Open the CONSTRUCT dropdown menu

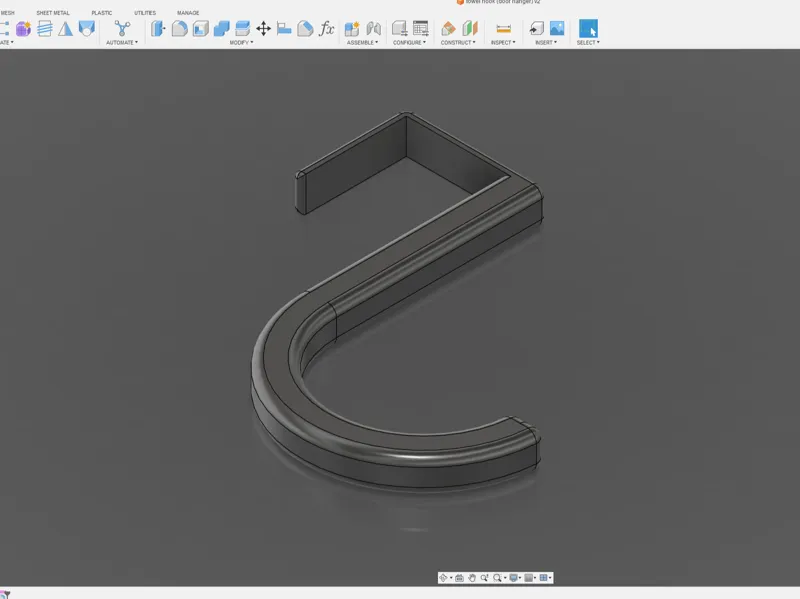(458, 42)
